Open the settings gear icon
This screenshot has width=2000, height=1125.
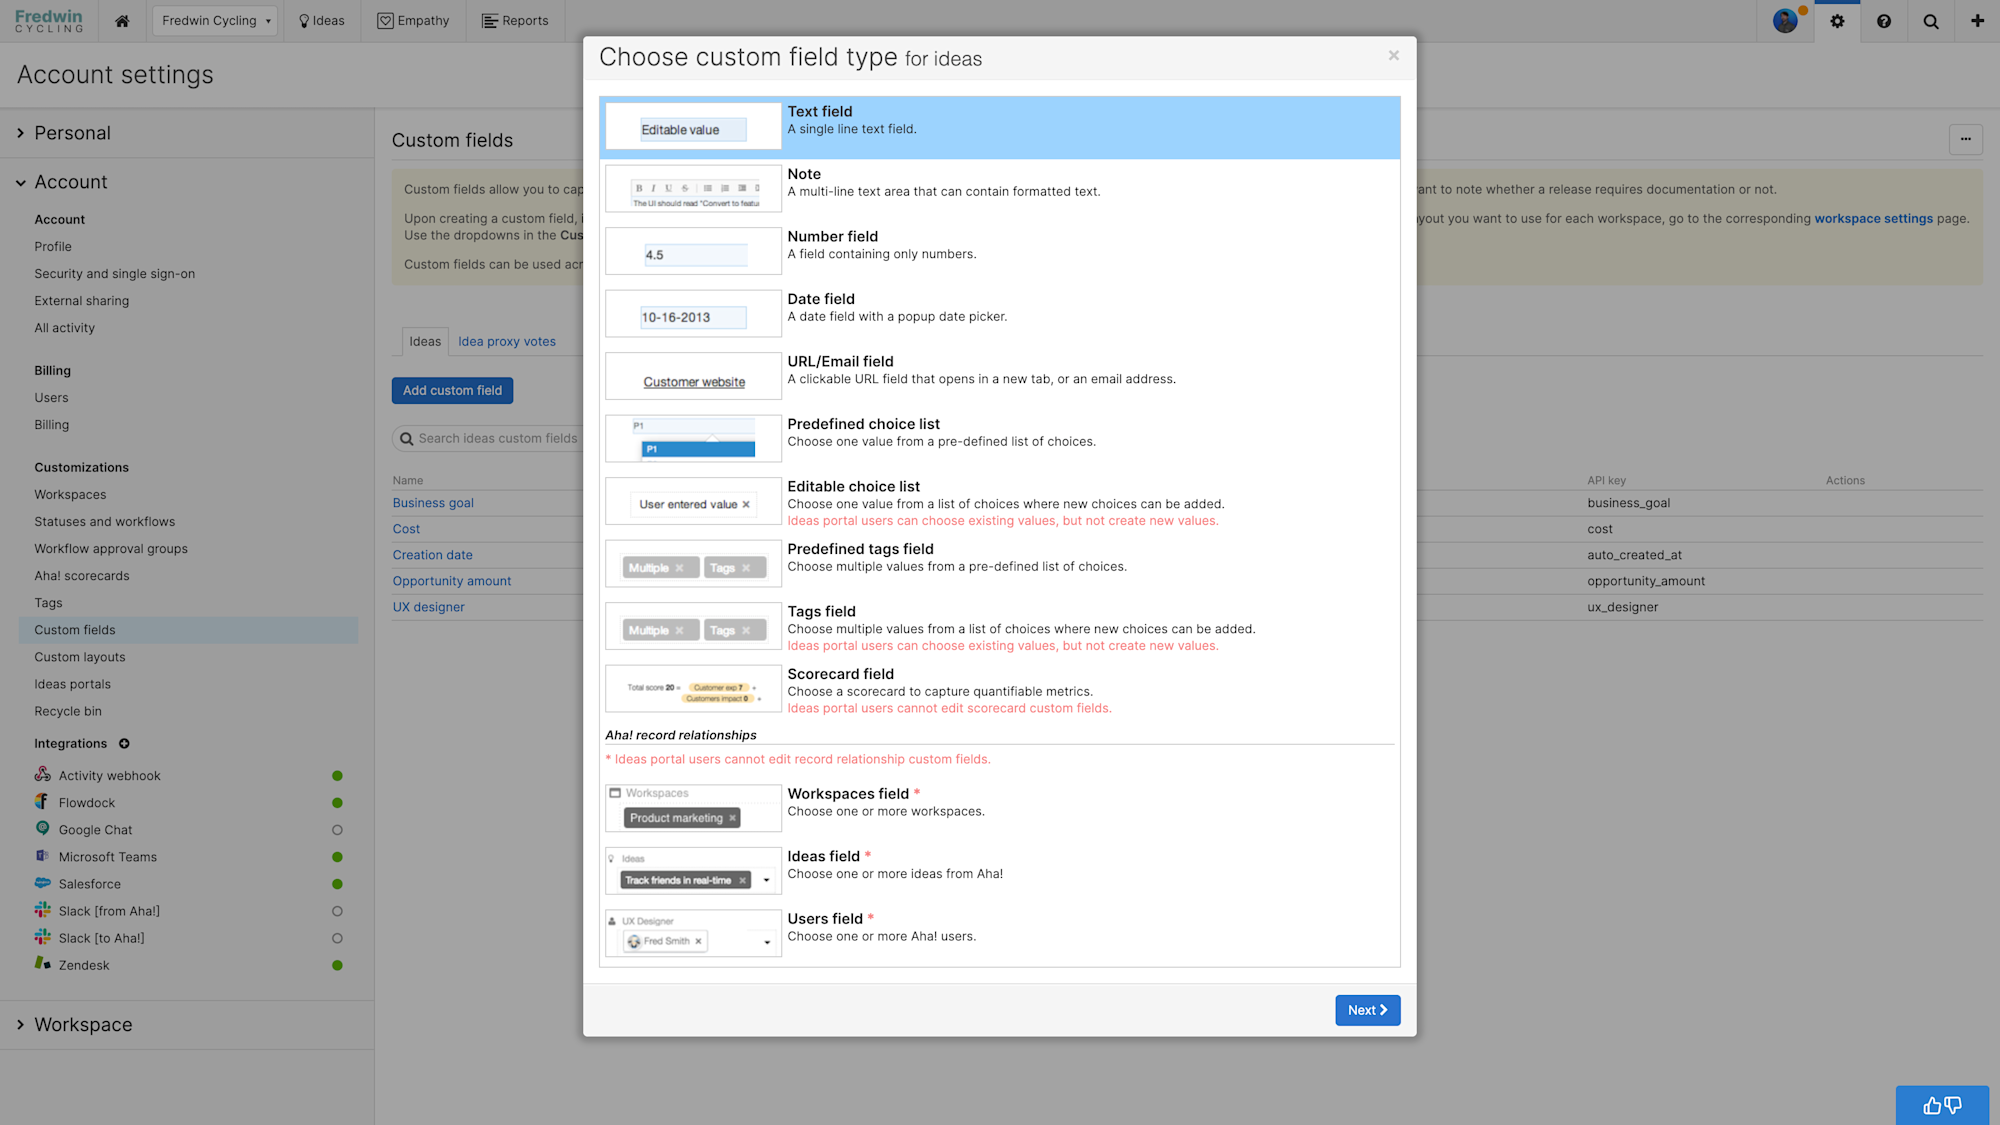pyautogui.click(x=1837, y=21)
